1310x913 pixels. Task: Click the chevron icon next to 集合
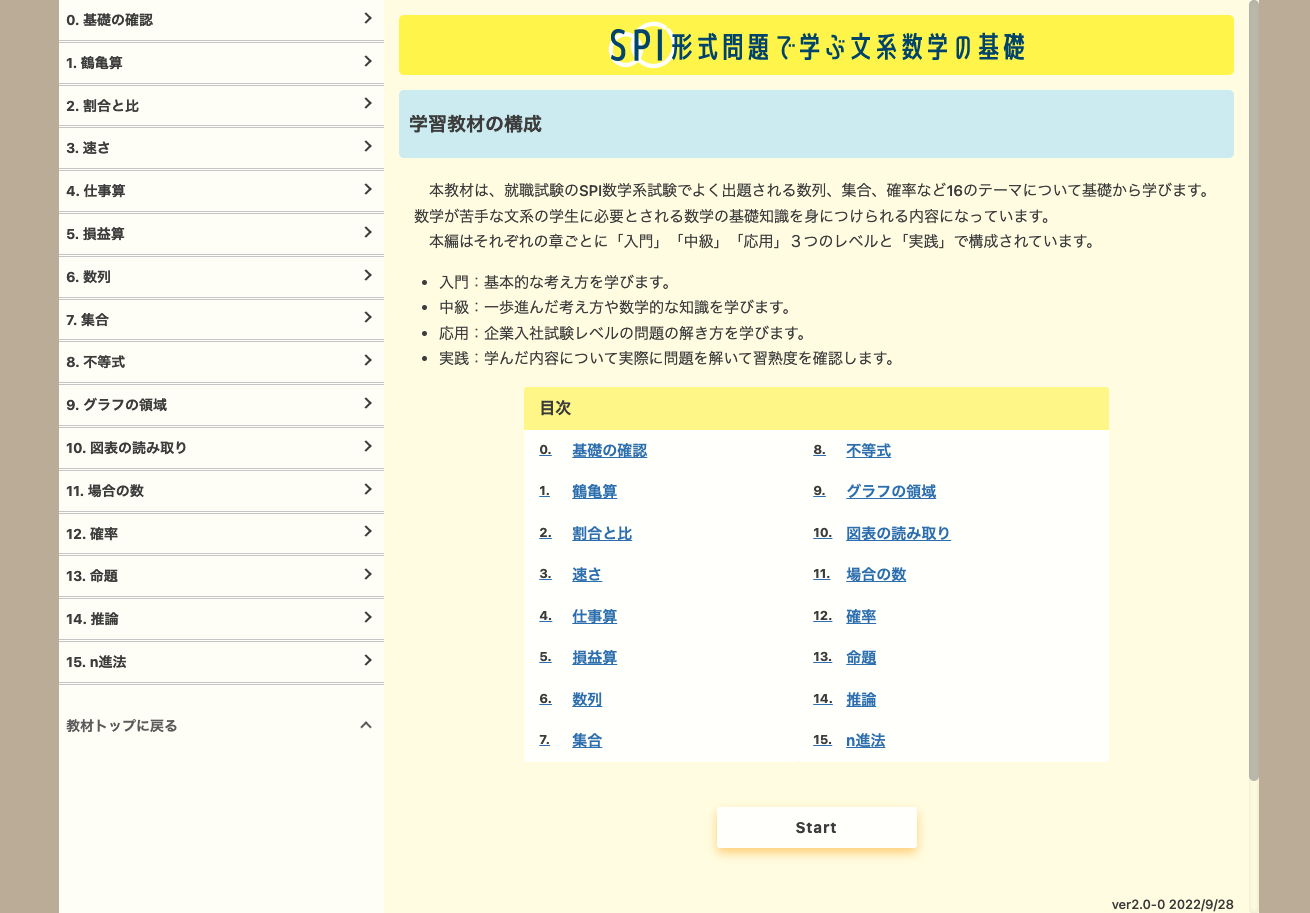pos(367,319)
